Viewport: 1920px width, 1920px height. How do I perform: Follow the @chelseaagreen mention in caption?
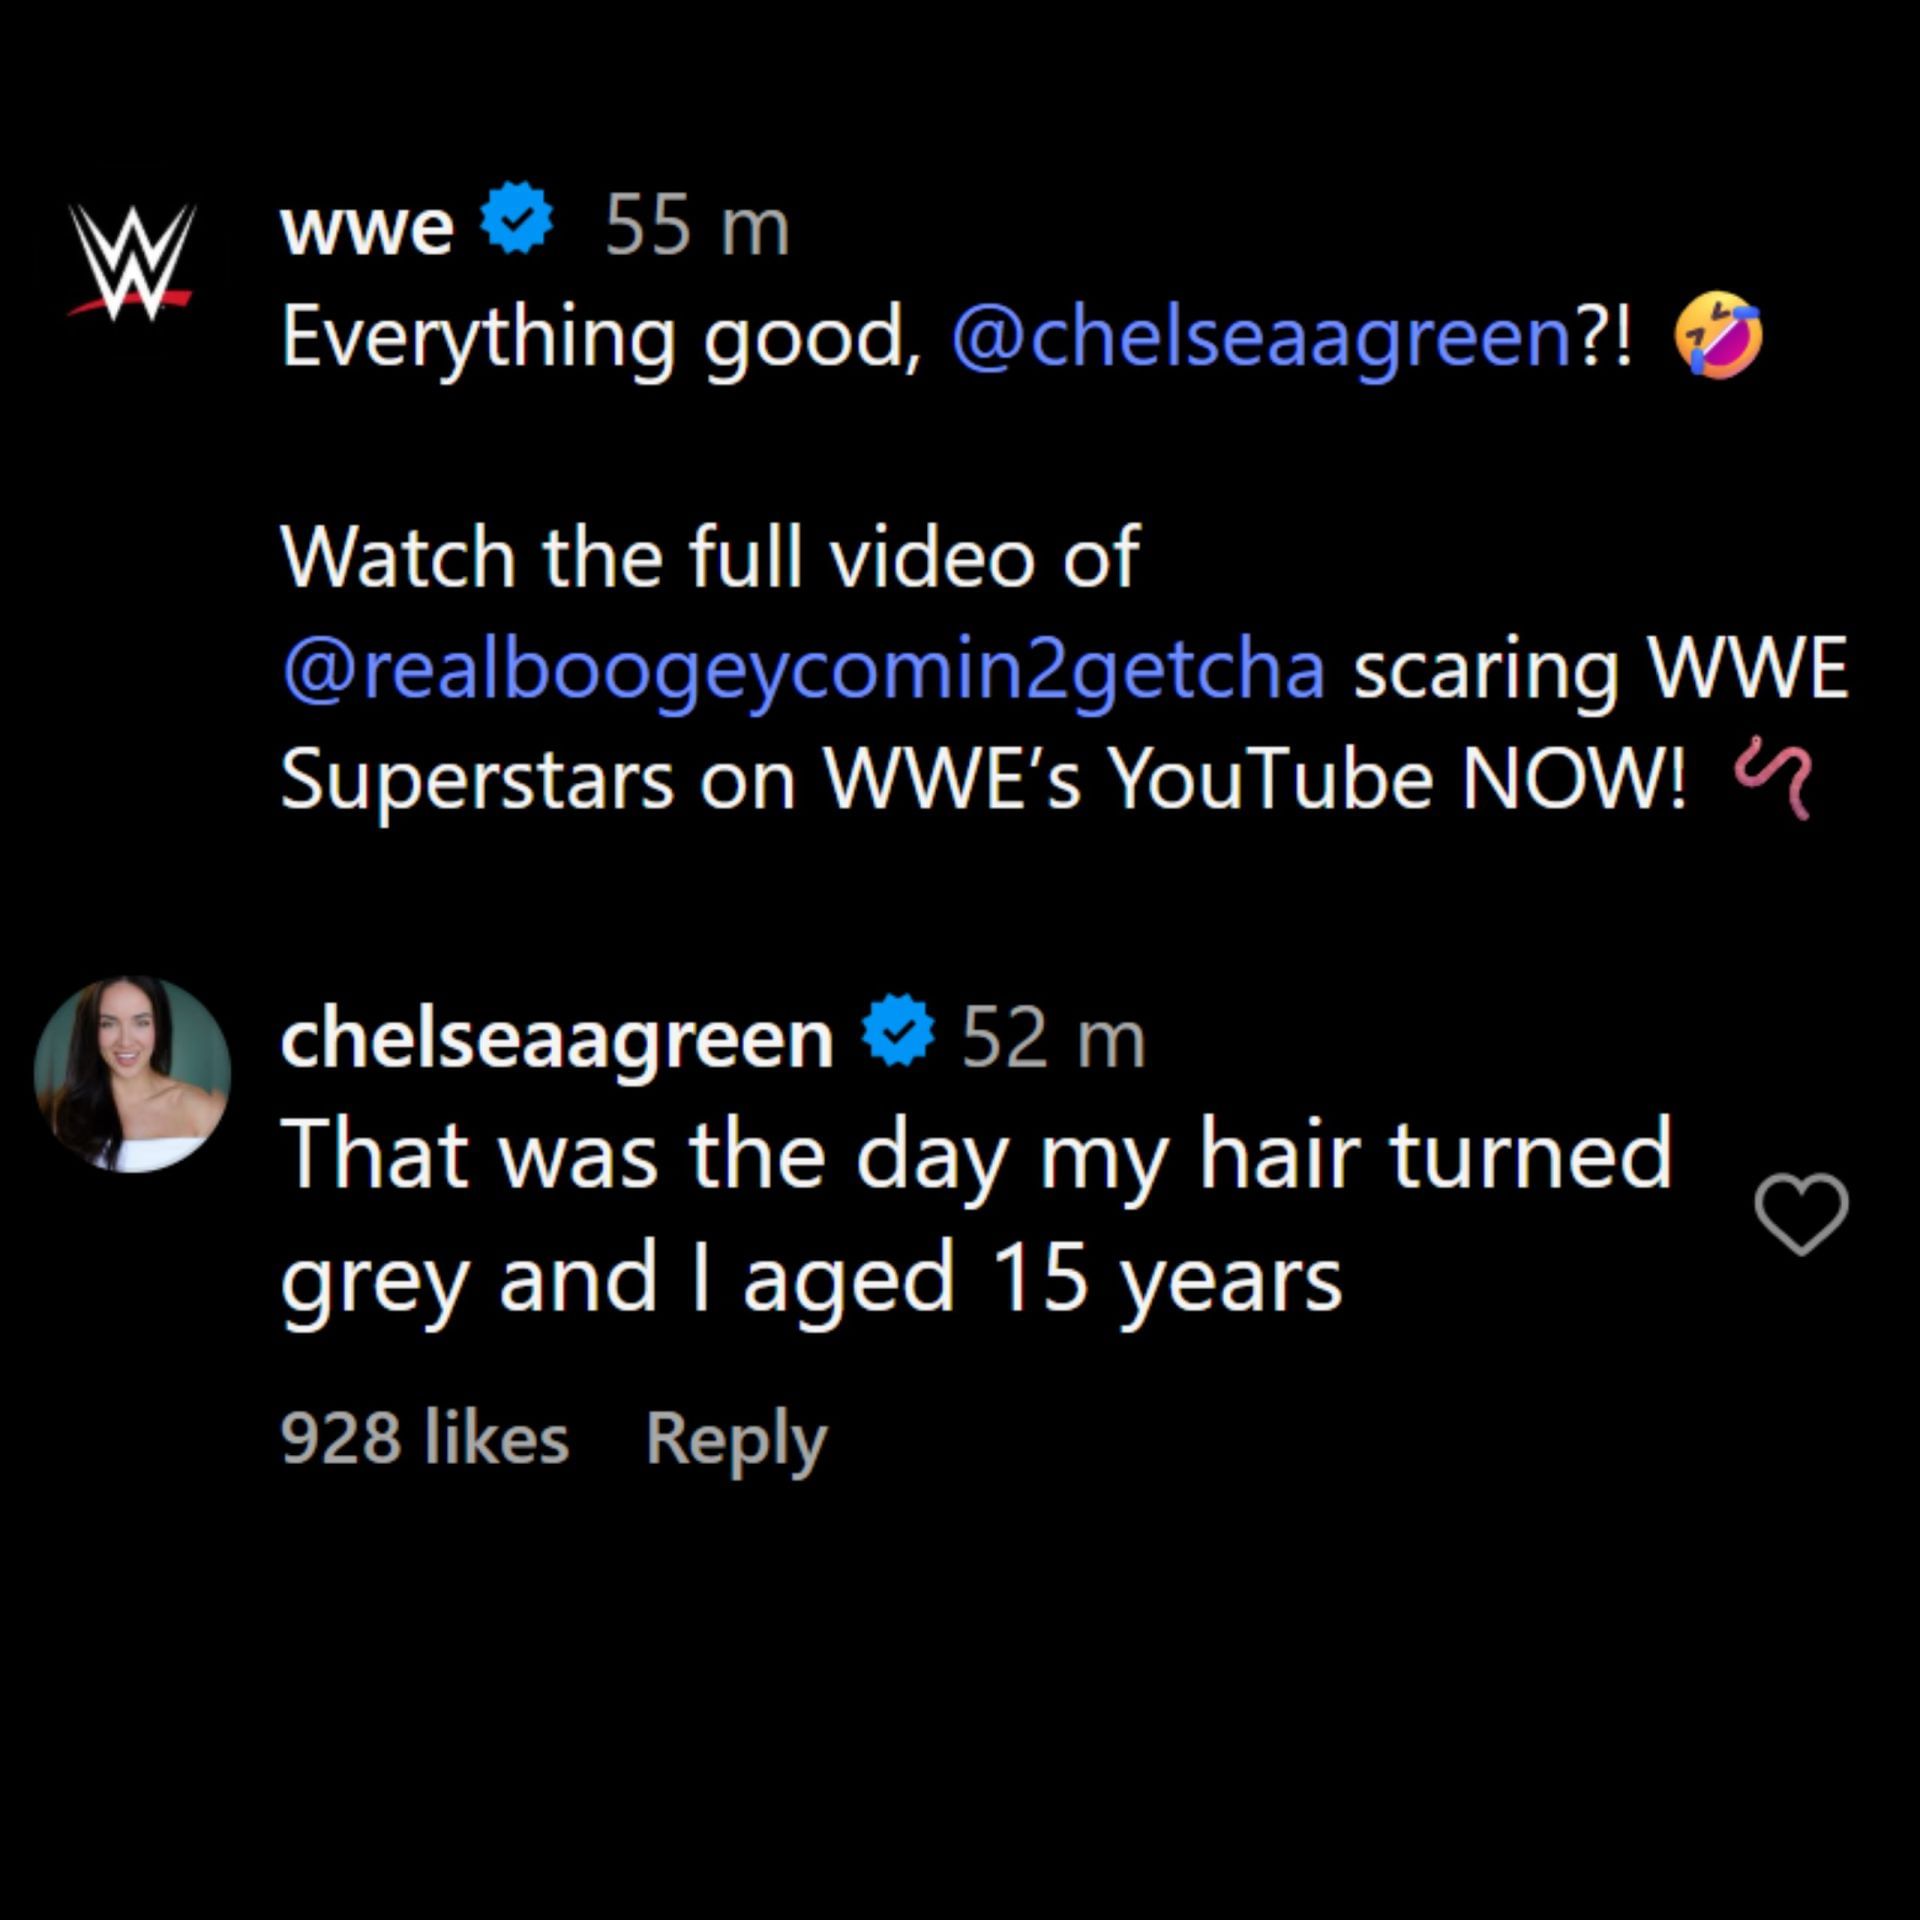click(1262, 337)
